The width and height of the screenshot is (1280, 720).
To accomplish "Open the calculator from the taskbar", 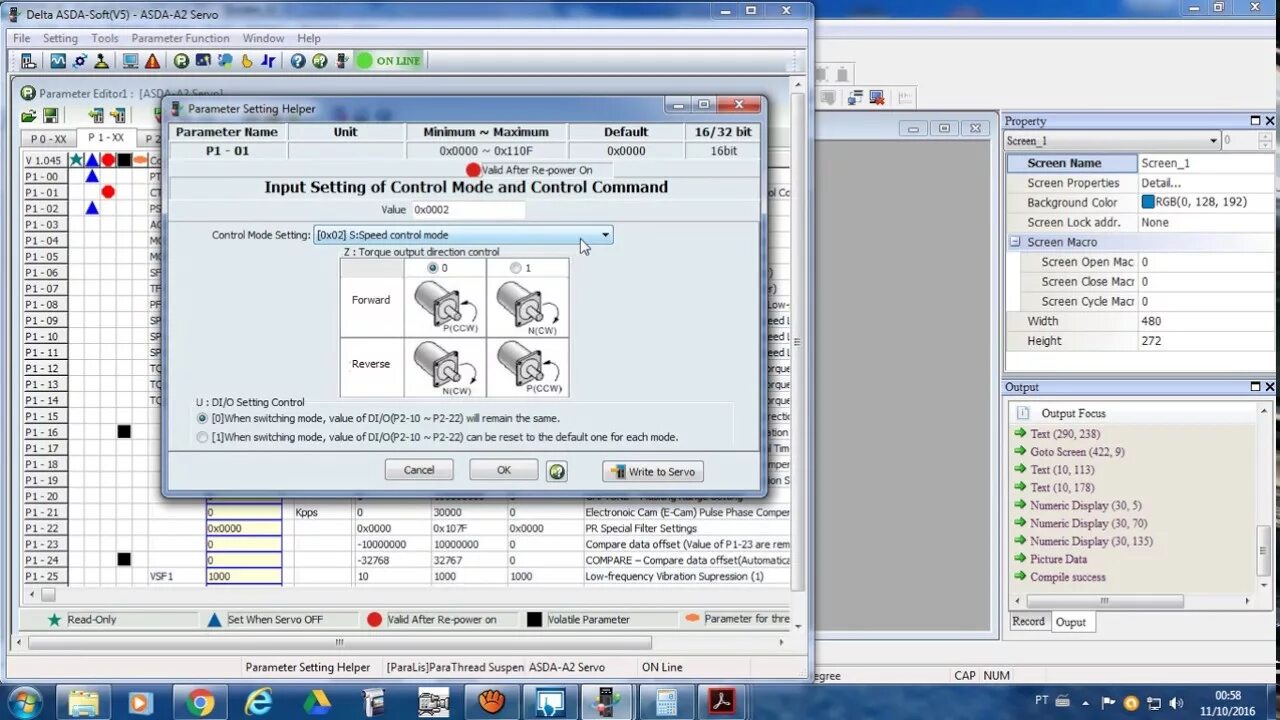I will point(665,702).
